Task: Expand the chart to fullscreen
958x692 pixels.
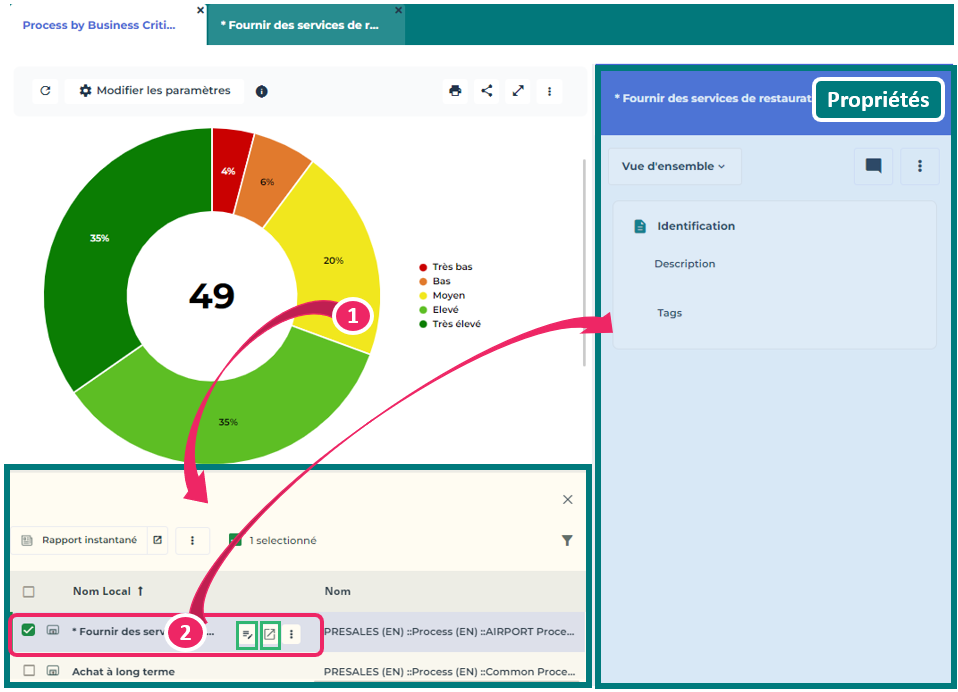Action: pos(518,91)
